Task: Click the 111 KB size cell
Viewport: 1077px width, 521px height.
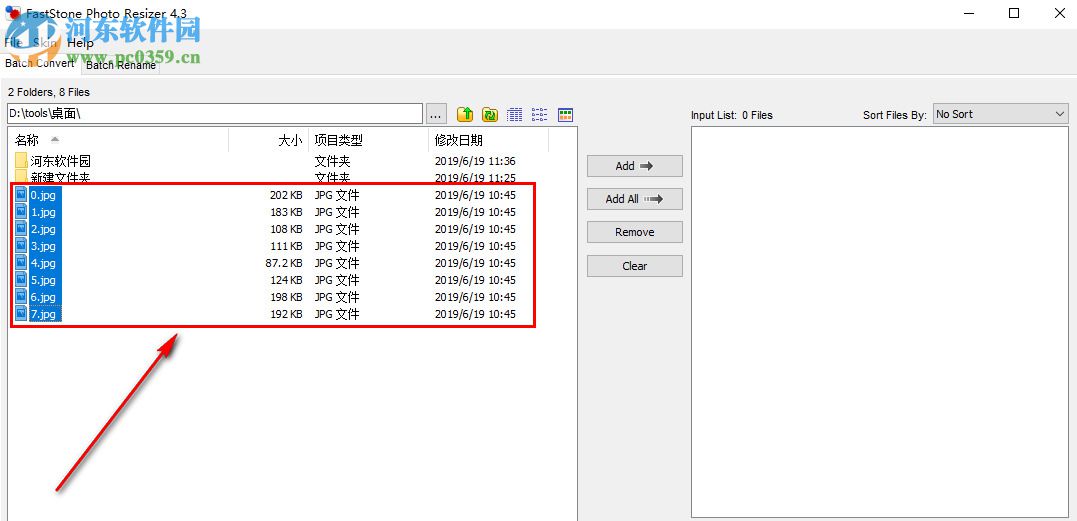Action: pyautogui.click(x=286, y=246)
